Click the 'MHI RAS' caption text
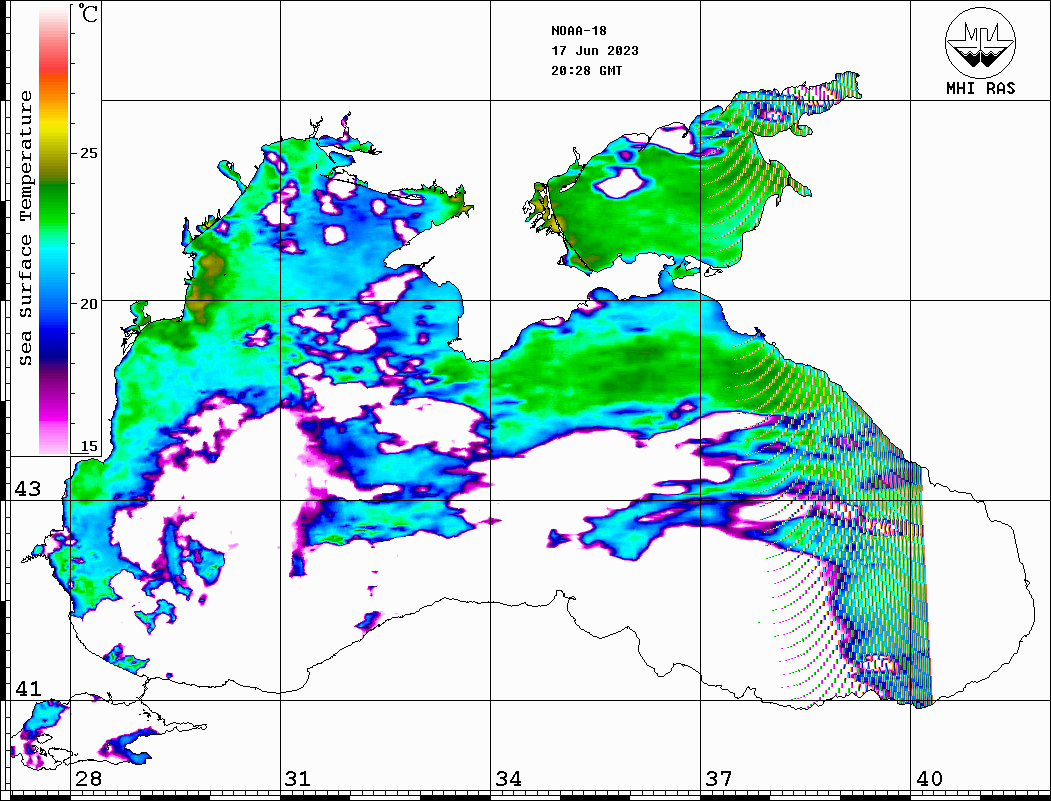 981,88
